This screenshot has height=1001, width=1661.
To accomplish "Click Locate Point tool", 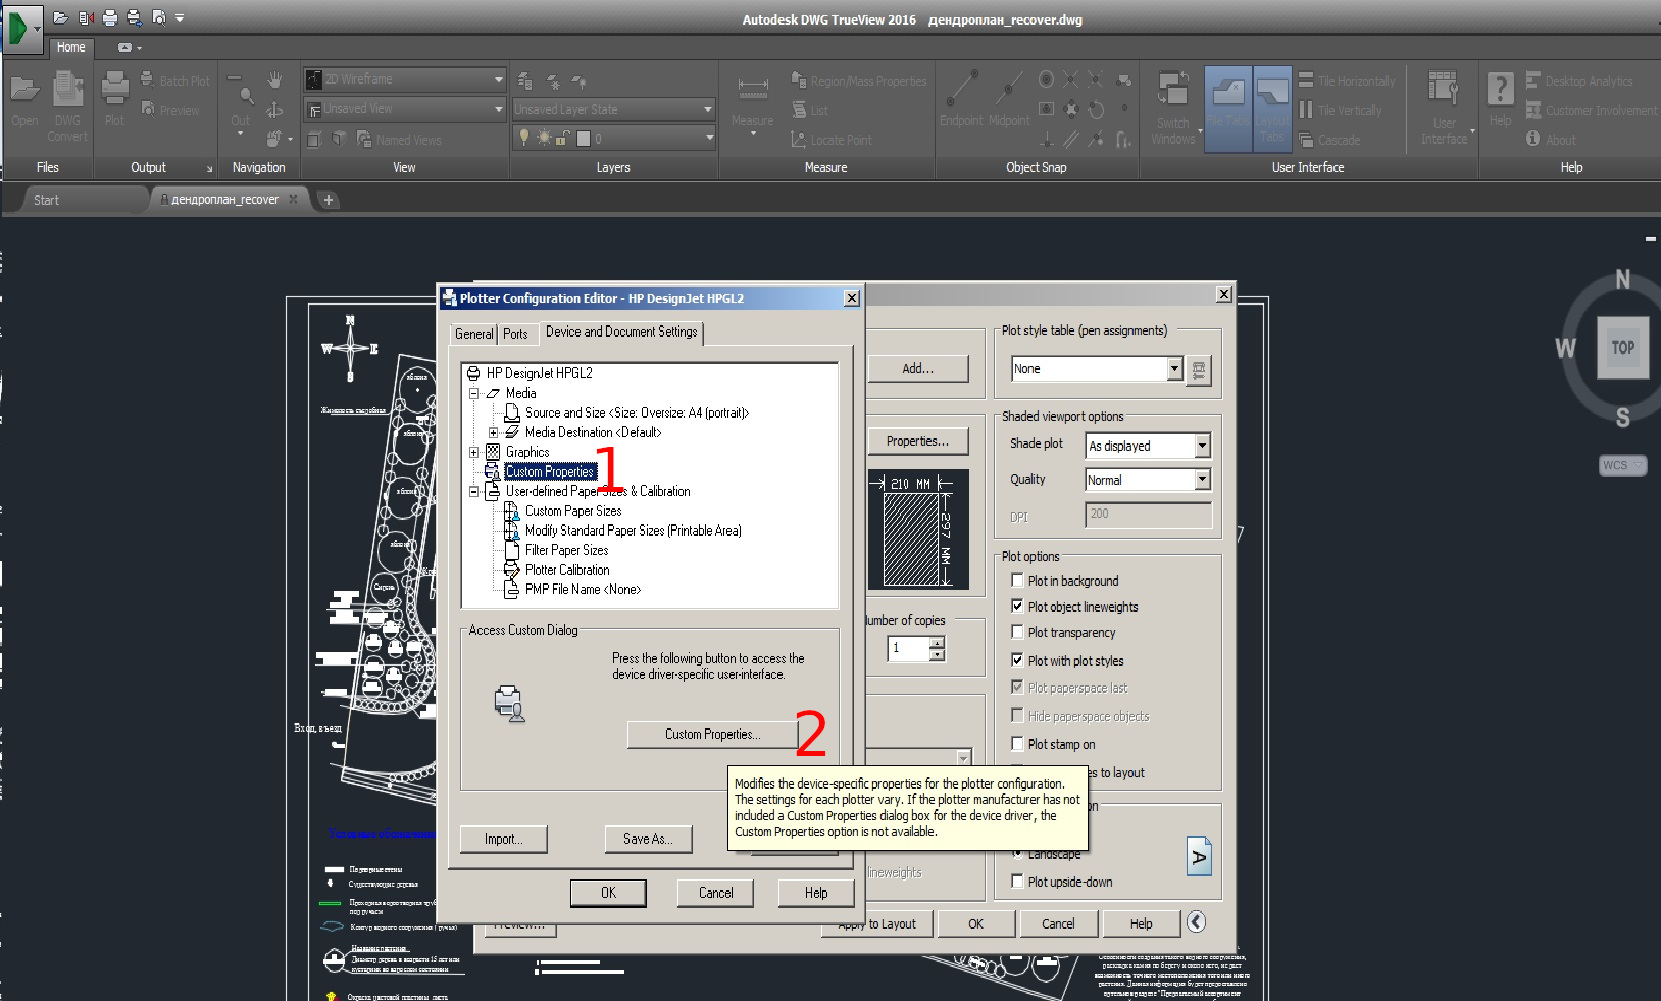I will pyautogui.click(x=831, y=140).
